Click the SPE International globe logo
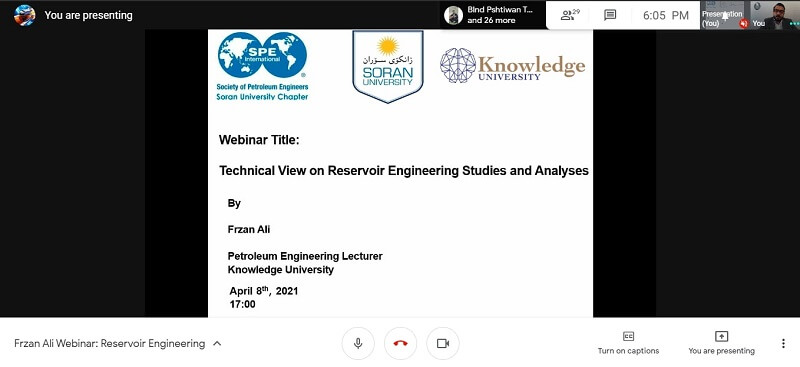 coord(262,55)
